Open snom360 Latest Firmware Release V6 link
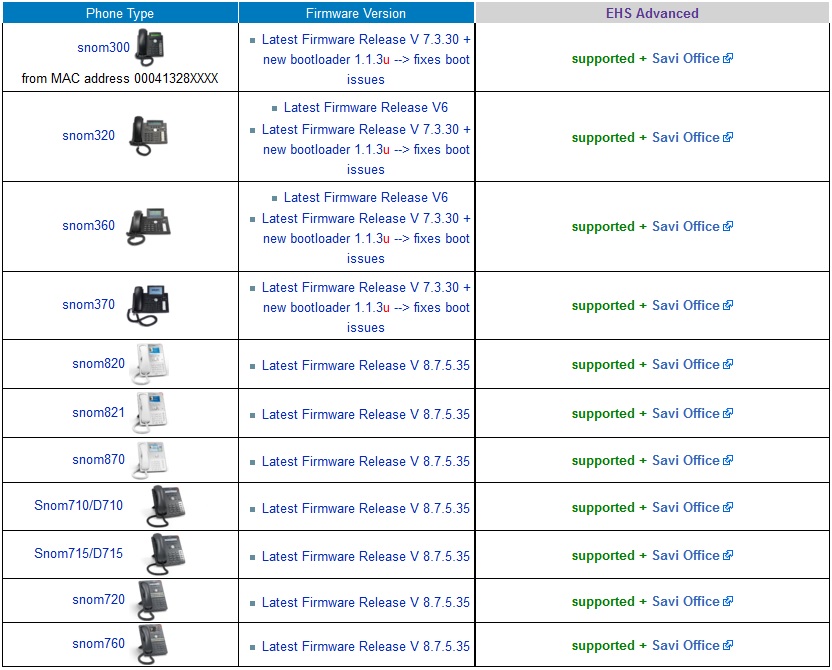This screenshot has height=670, width=832. click(366, 197)
